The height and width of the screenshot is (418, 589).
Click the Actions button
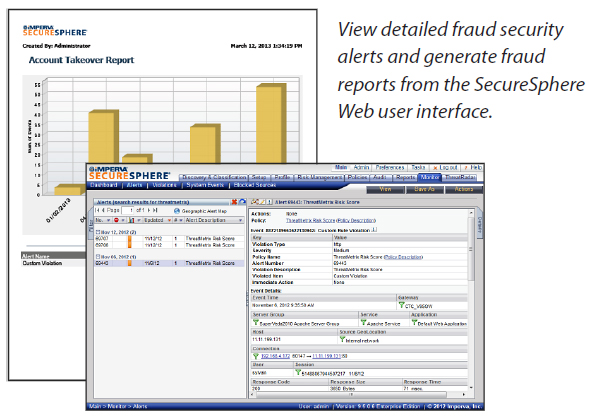pos(464,189)
